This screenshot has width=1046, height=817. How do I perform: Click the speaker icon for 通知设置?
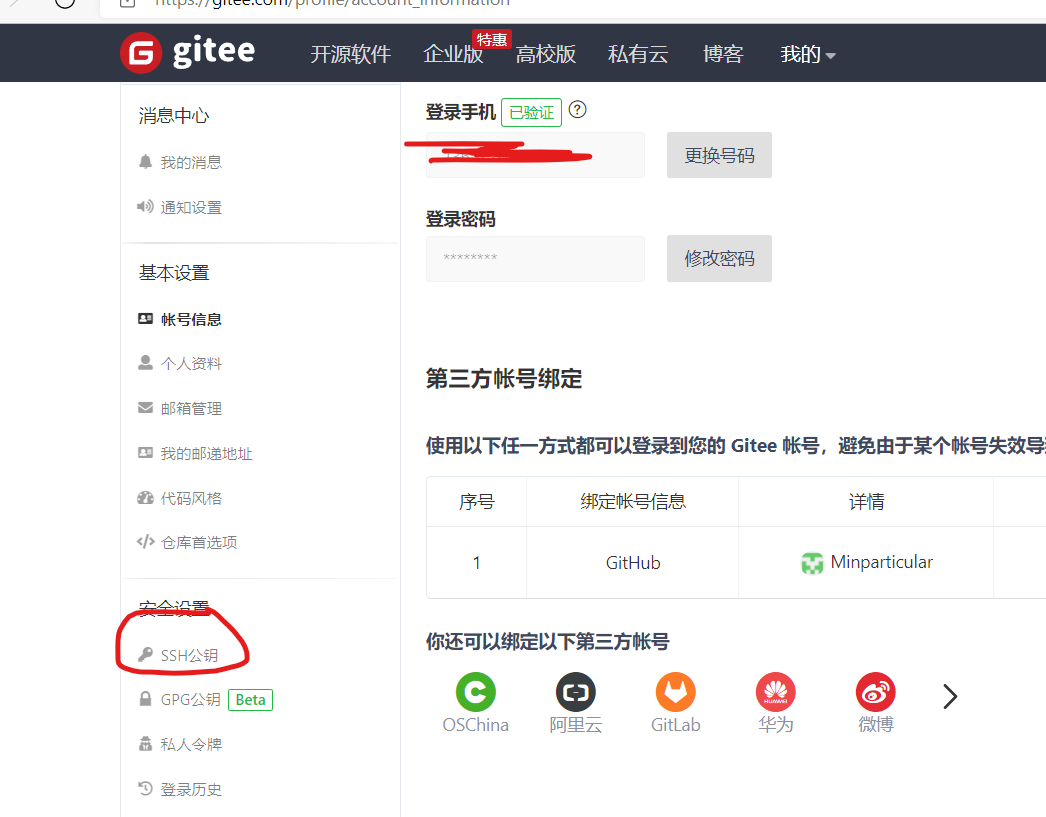(x=145, y=207)
